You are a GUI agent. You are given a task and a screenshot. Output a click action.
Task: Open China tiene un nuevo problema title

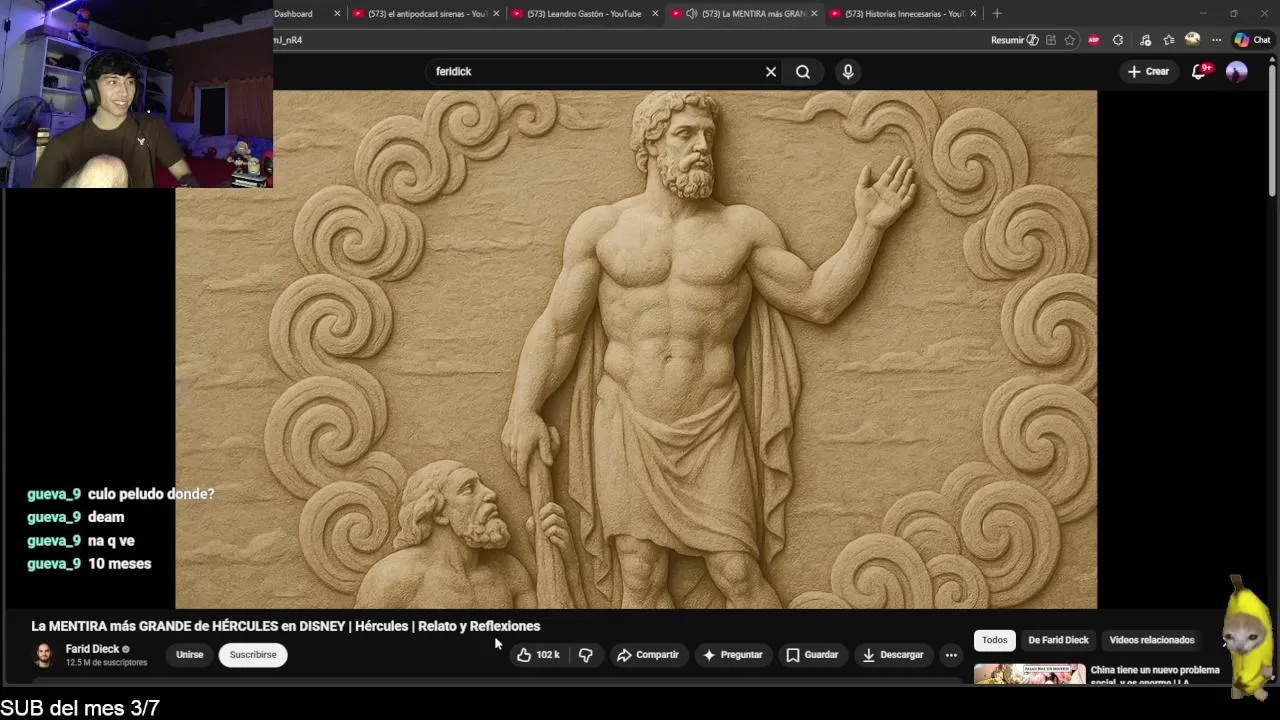tap(1155, 675)
